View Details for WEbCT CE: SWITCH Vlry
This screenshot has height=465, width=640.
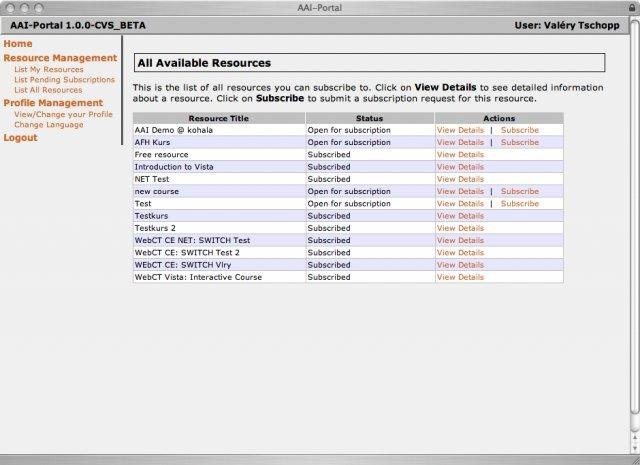click(460, 265)
